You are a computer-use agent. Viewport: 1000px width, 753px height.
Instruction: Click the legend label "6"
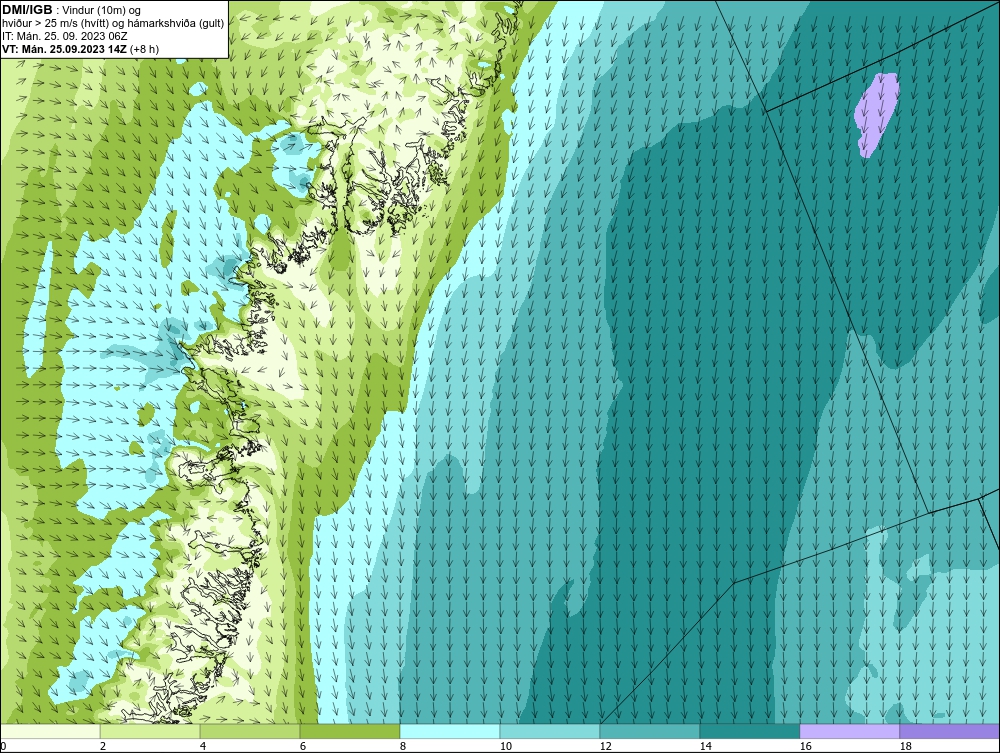pyautogui.click(x=302, y=746)
